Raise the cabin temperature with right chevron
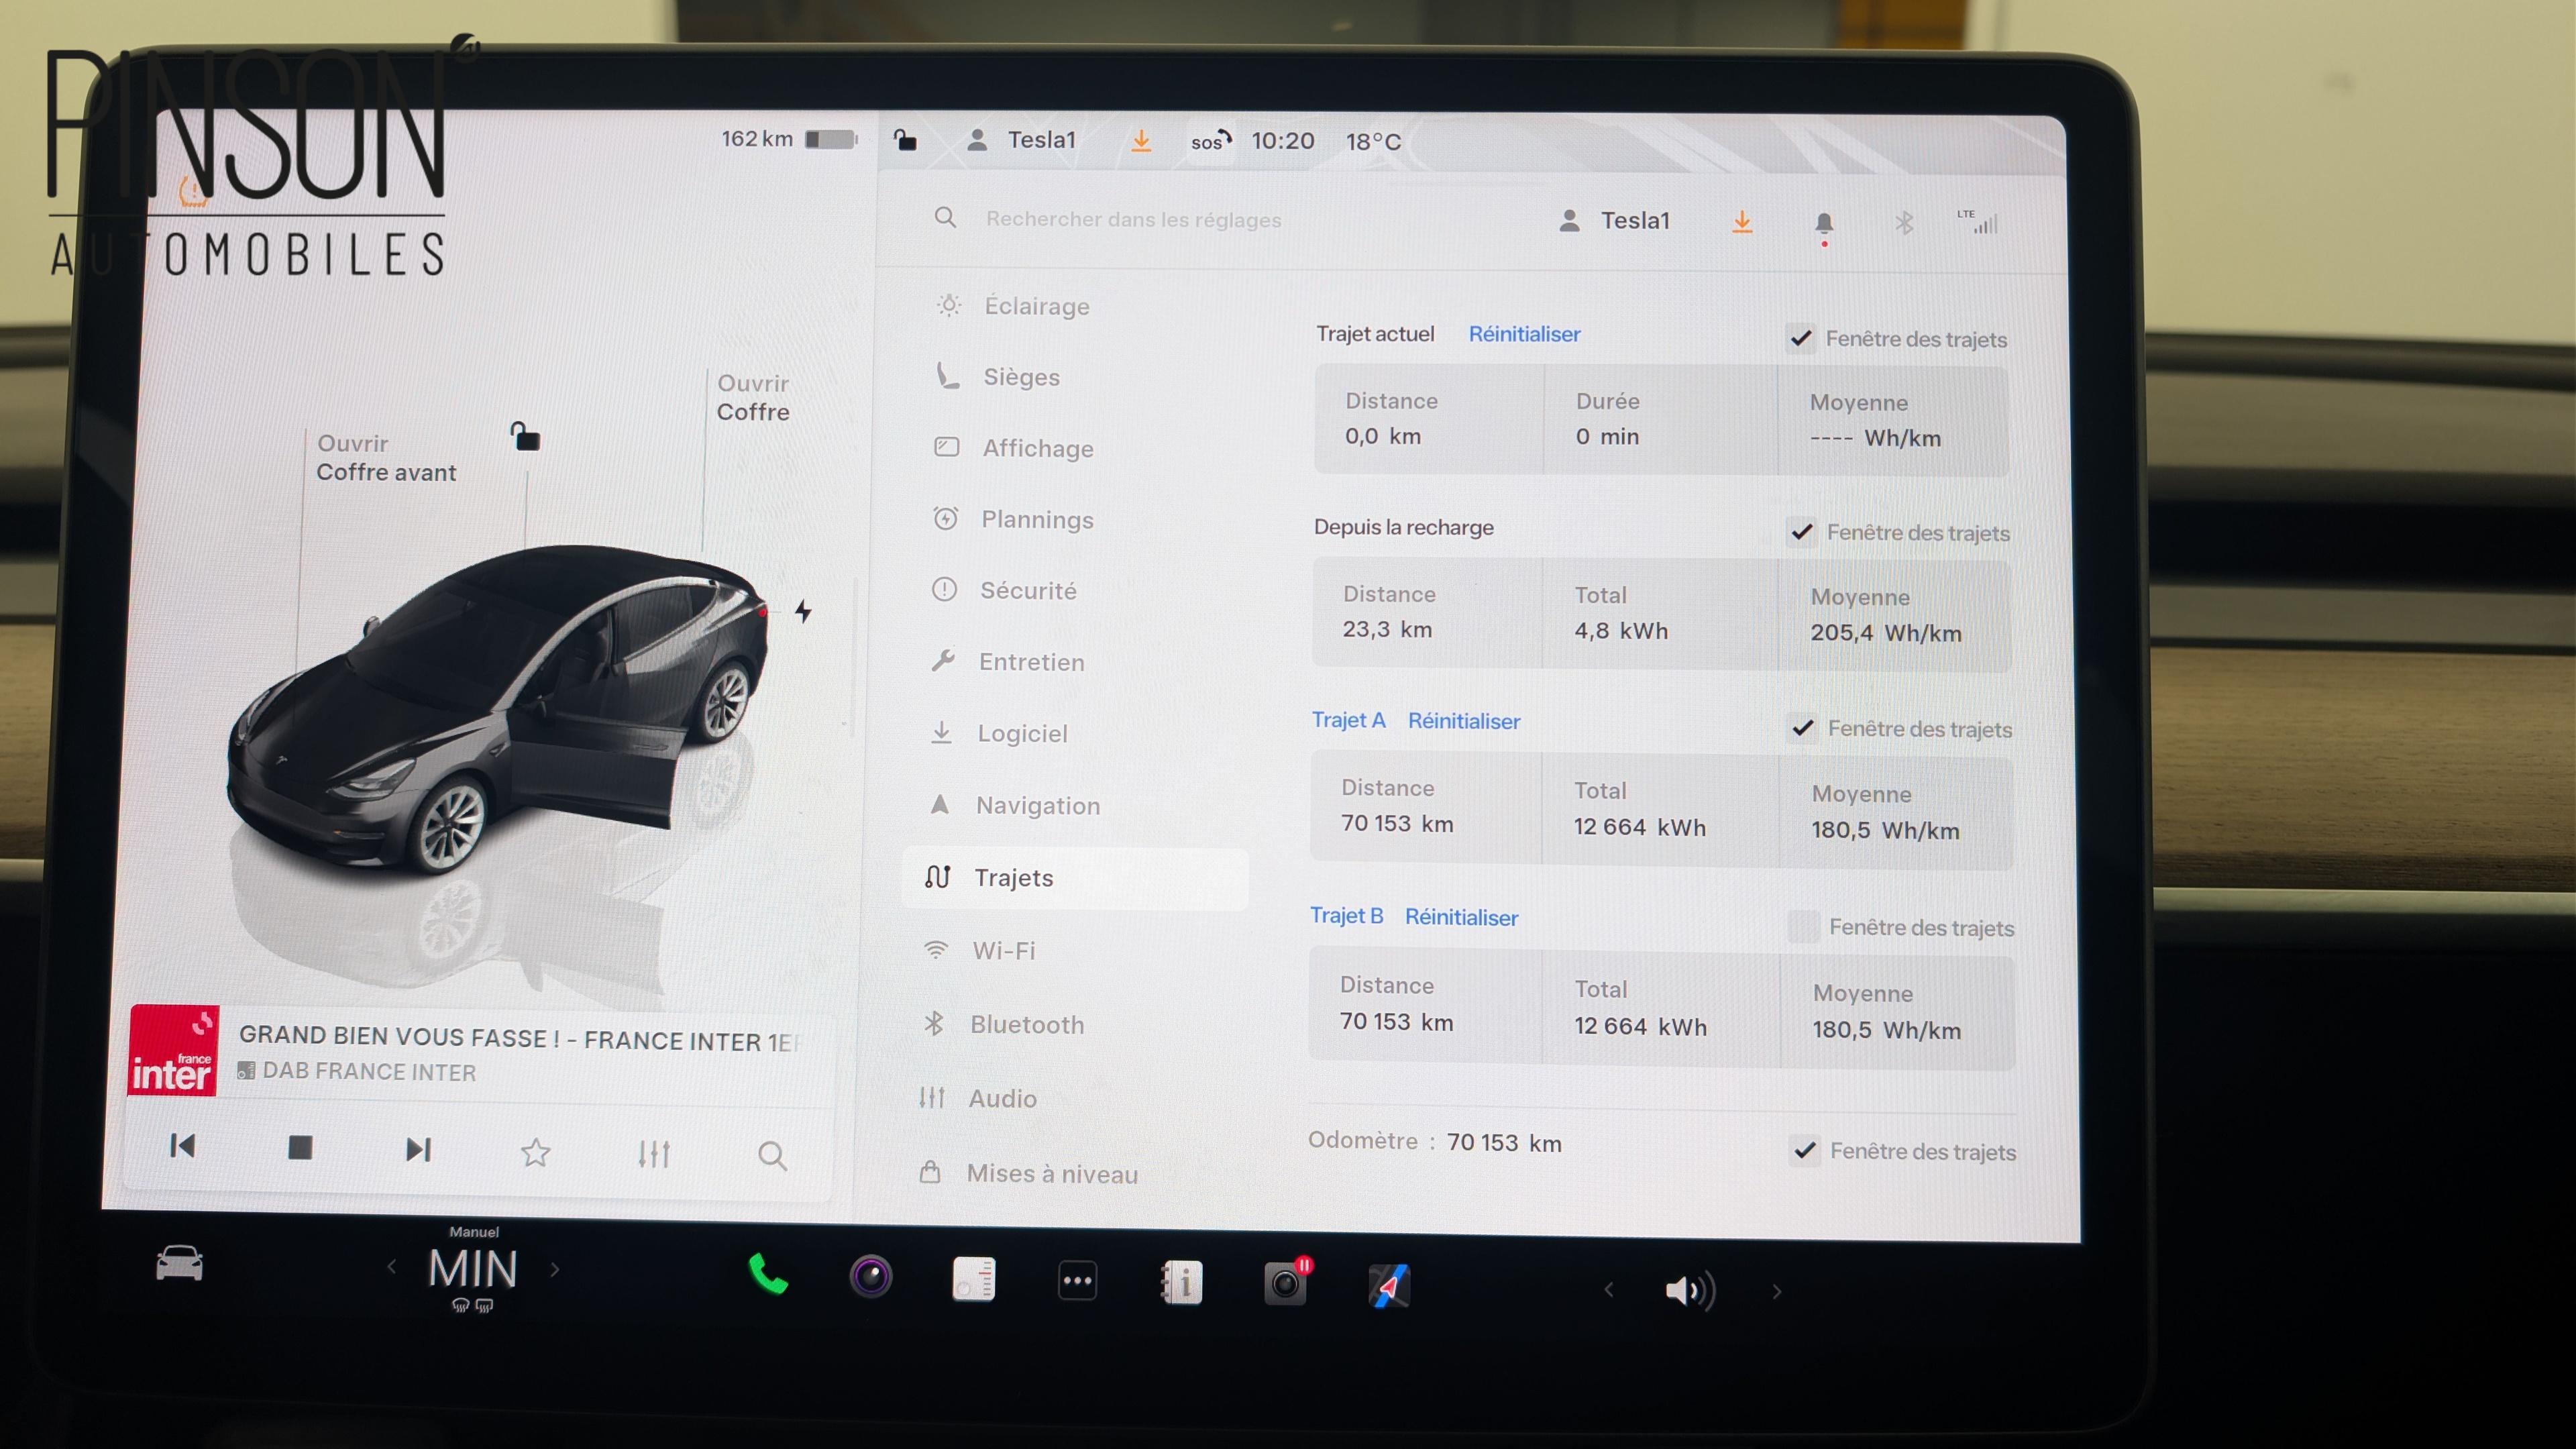 pyautogui.click(x=555, y=1269)
